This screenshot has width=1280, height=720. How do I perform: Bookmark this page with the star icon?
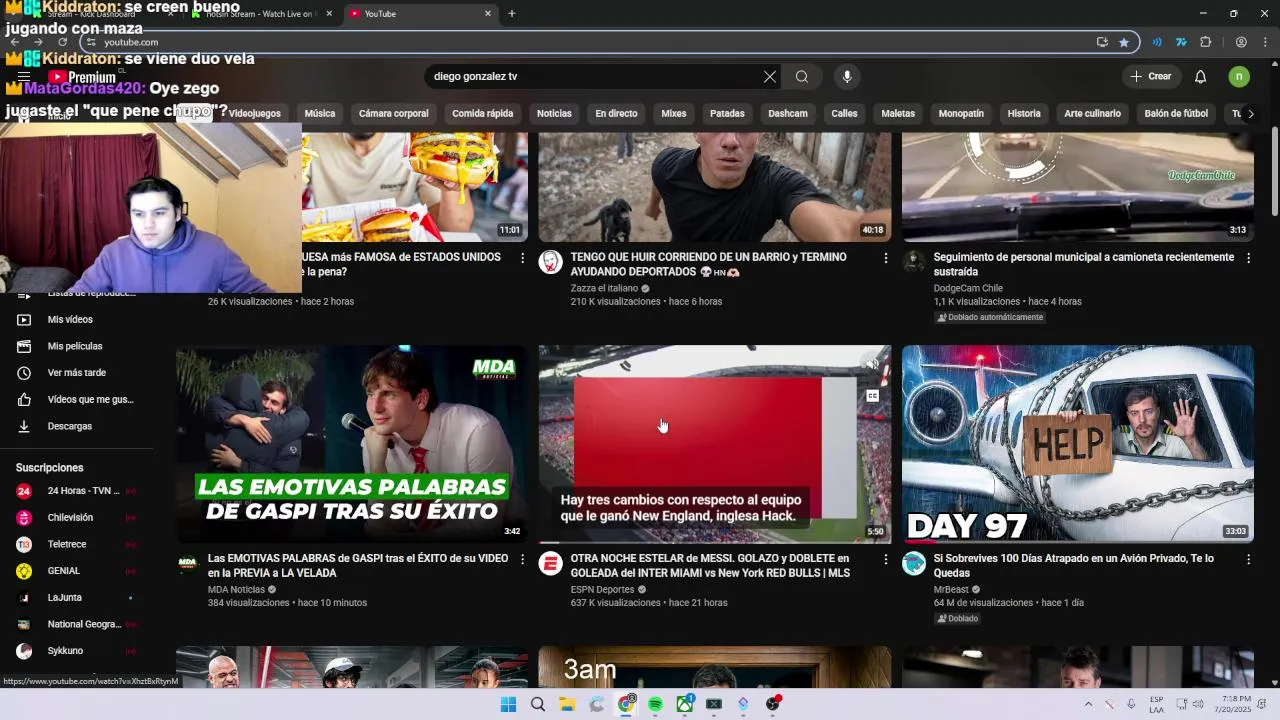coord(1124,42)
